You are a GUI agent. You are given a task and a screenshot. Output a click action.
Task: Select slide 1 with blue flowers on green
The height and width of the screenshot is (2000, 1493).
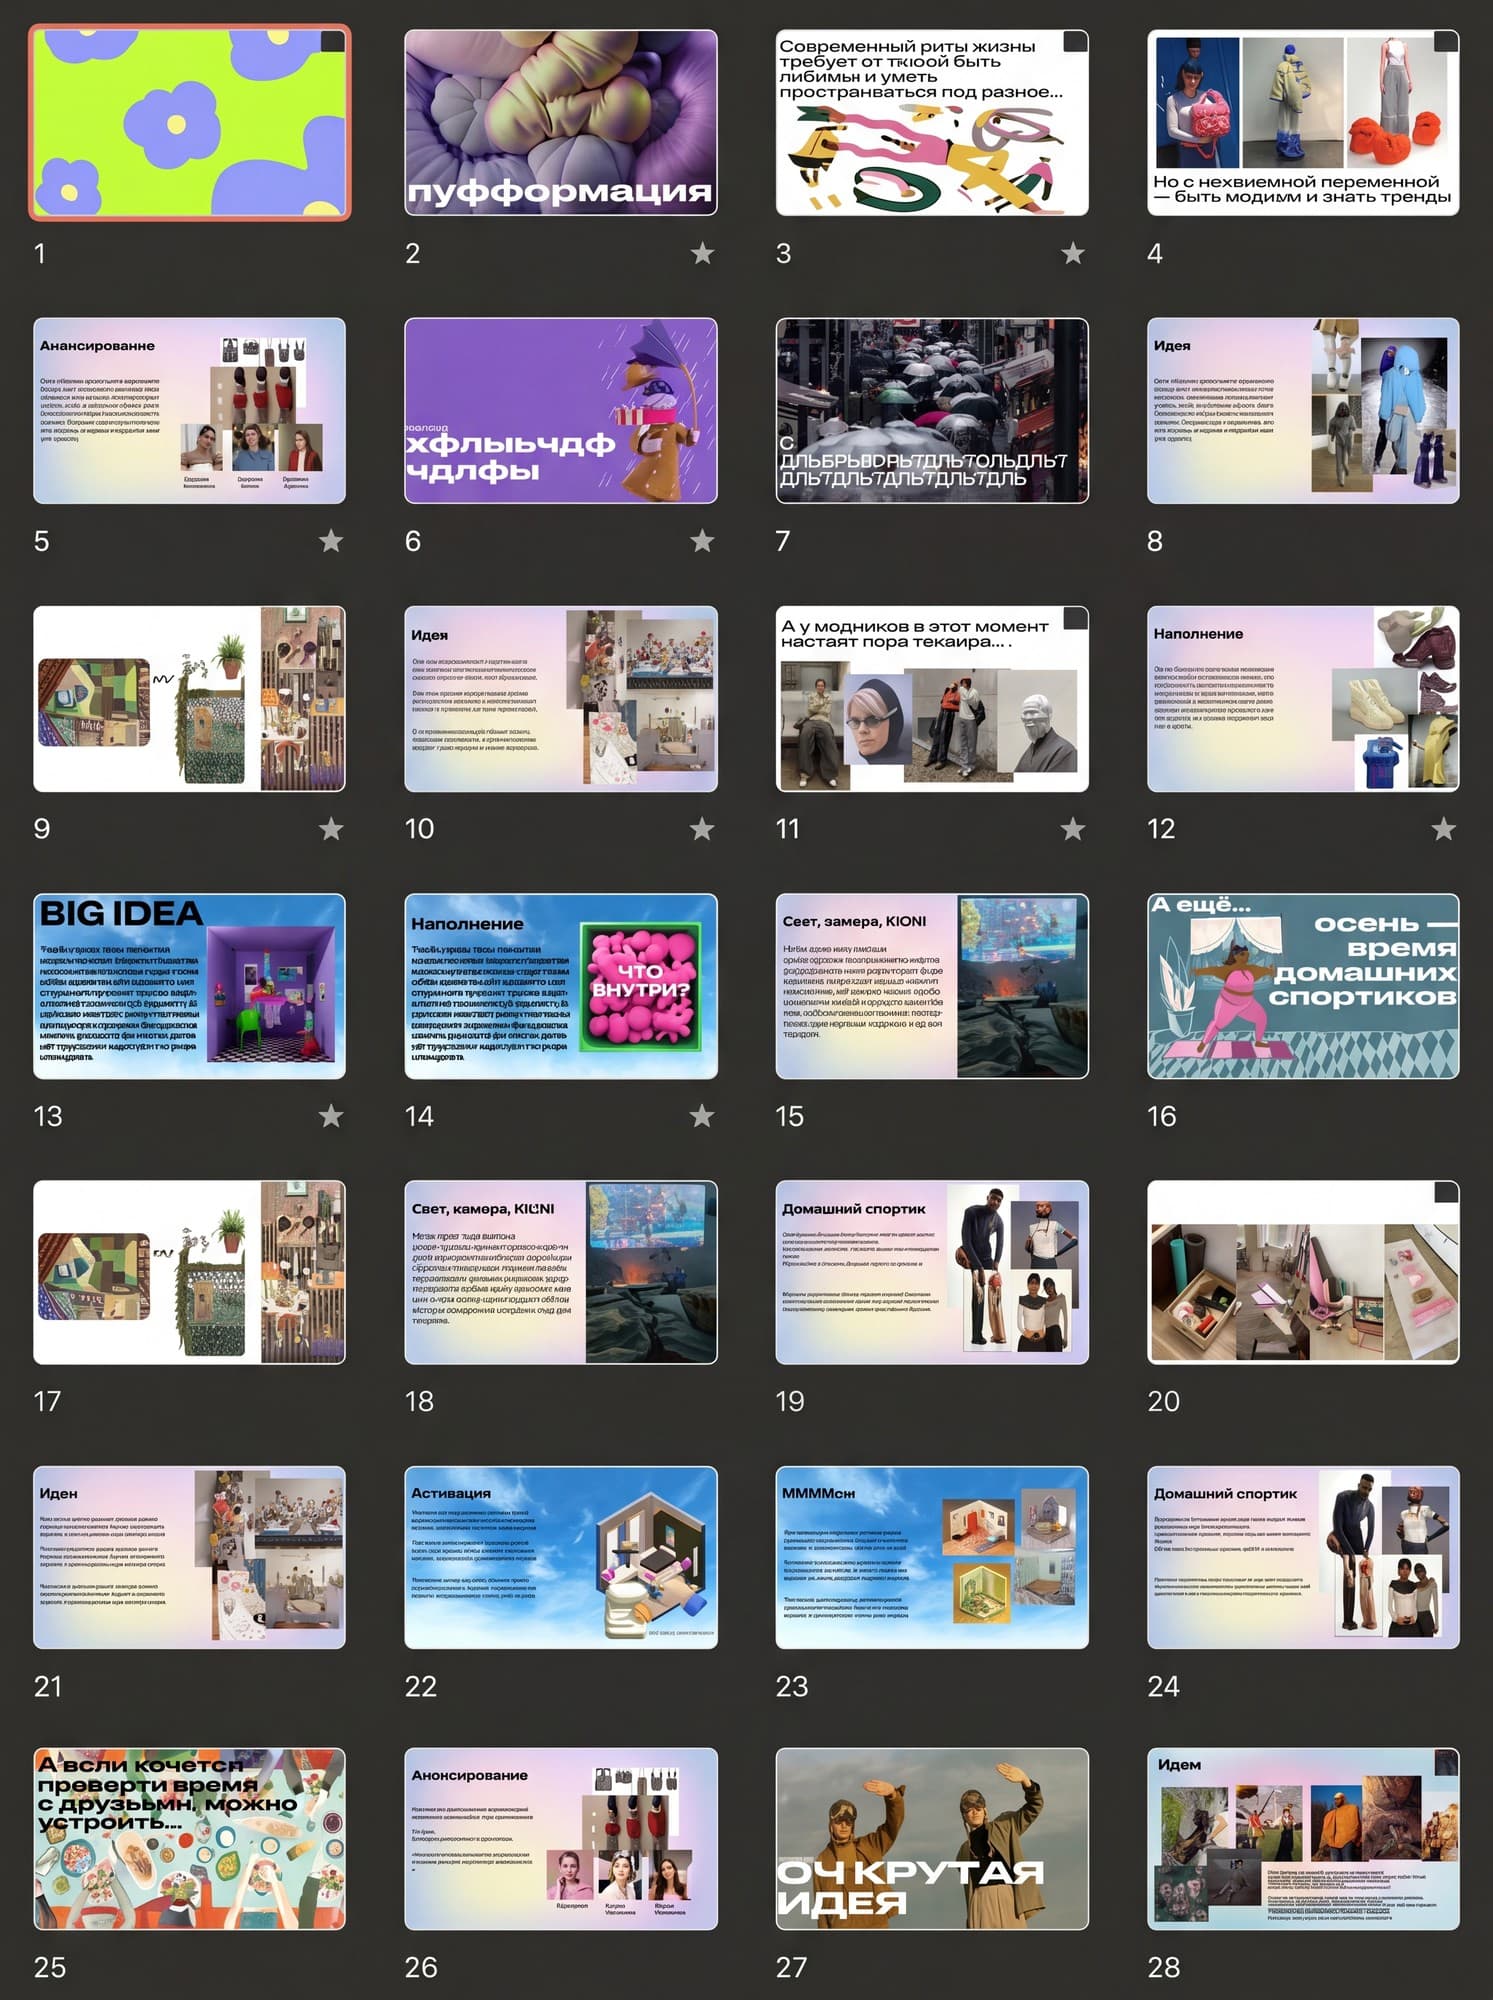190,122
